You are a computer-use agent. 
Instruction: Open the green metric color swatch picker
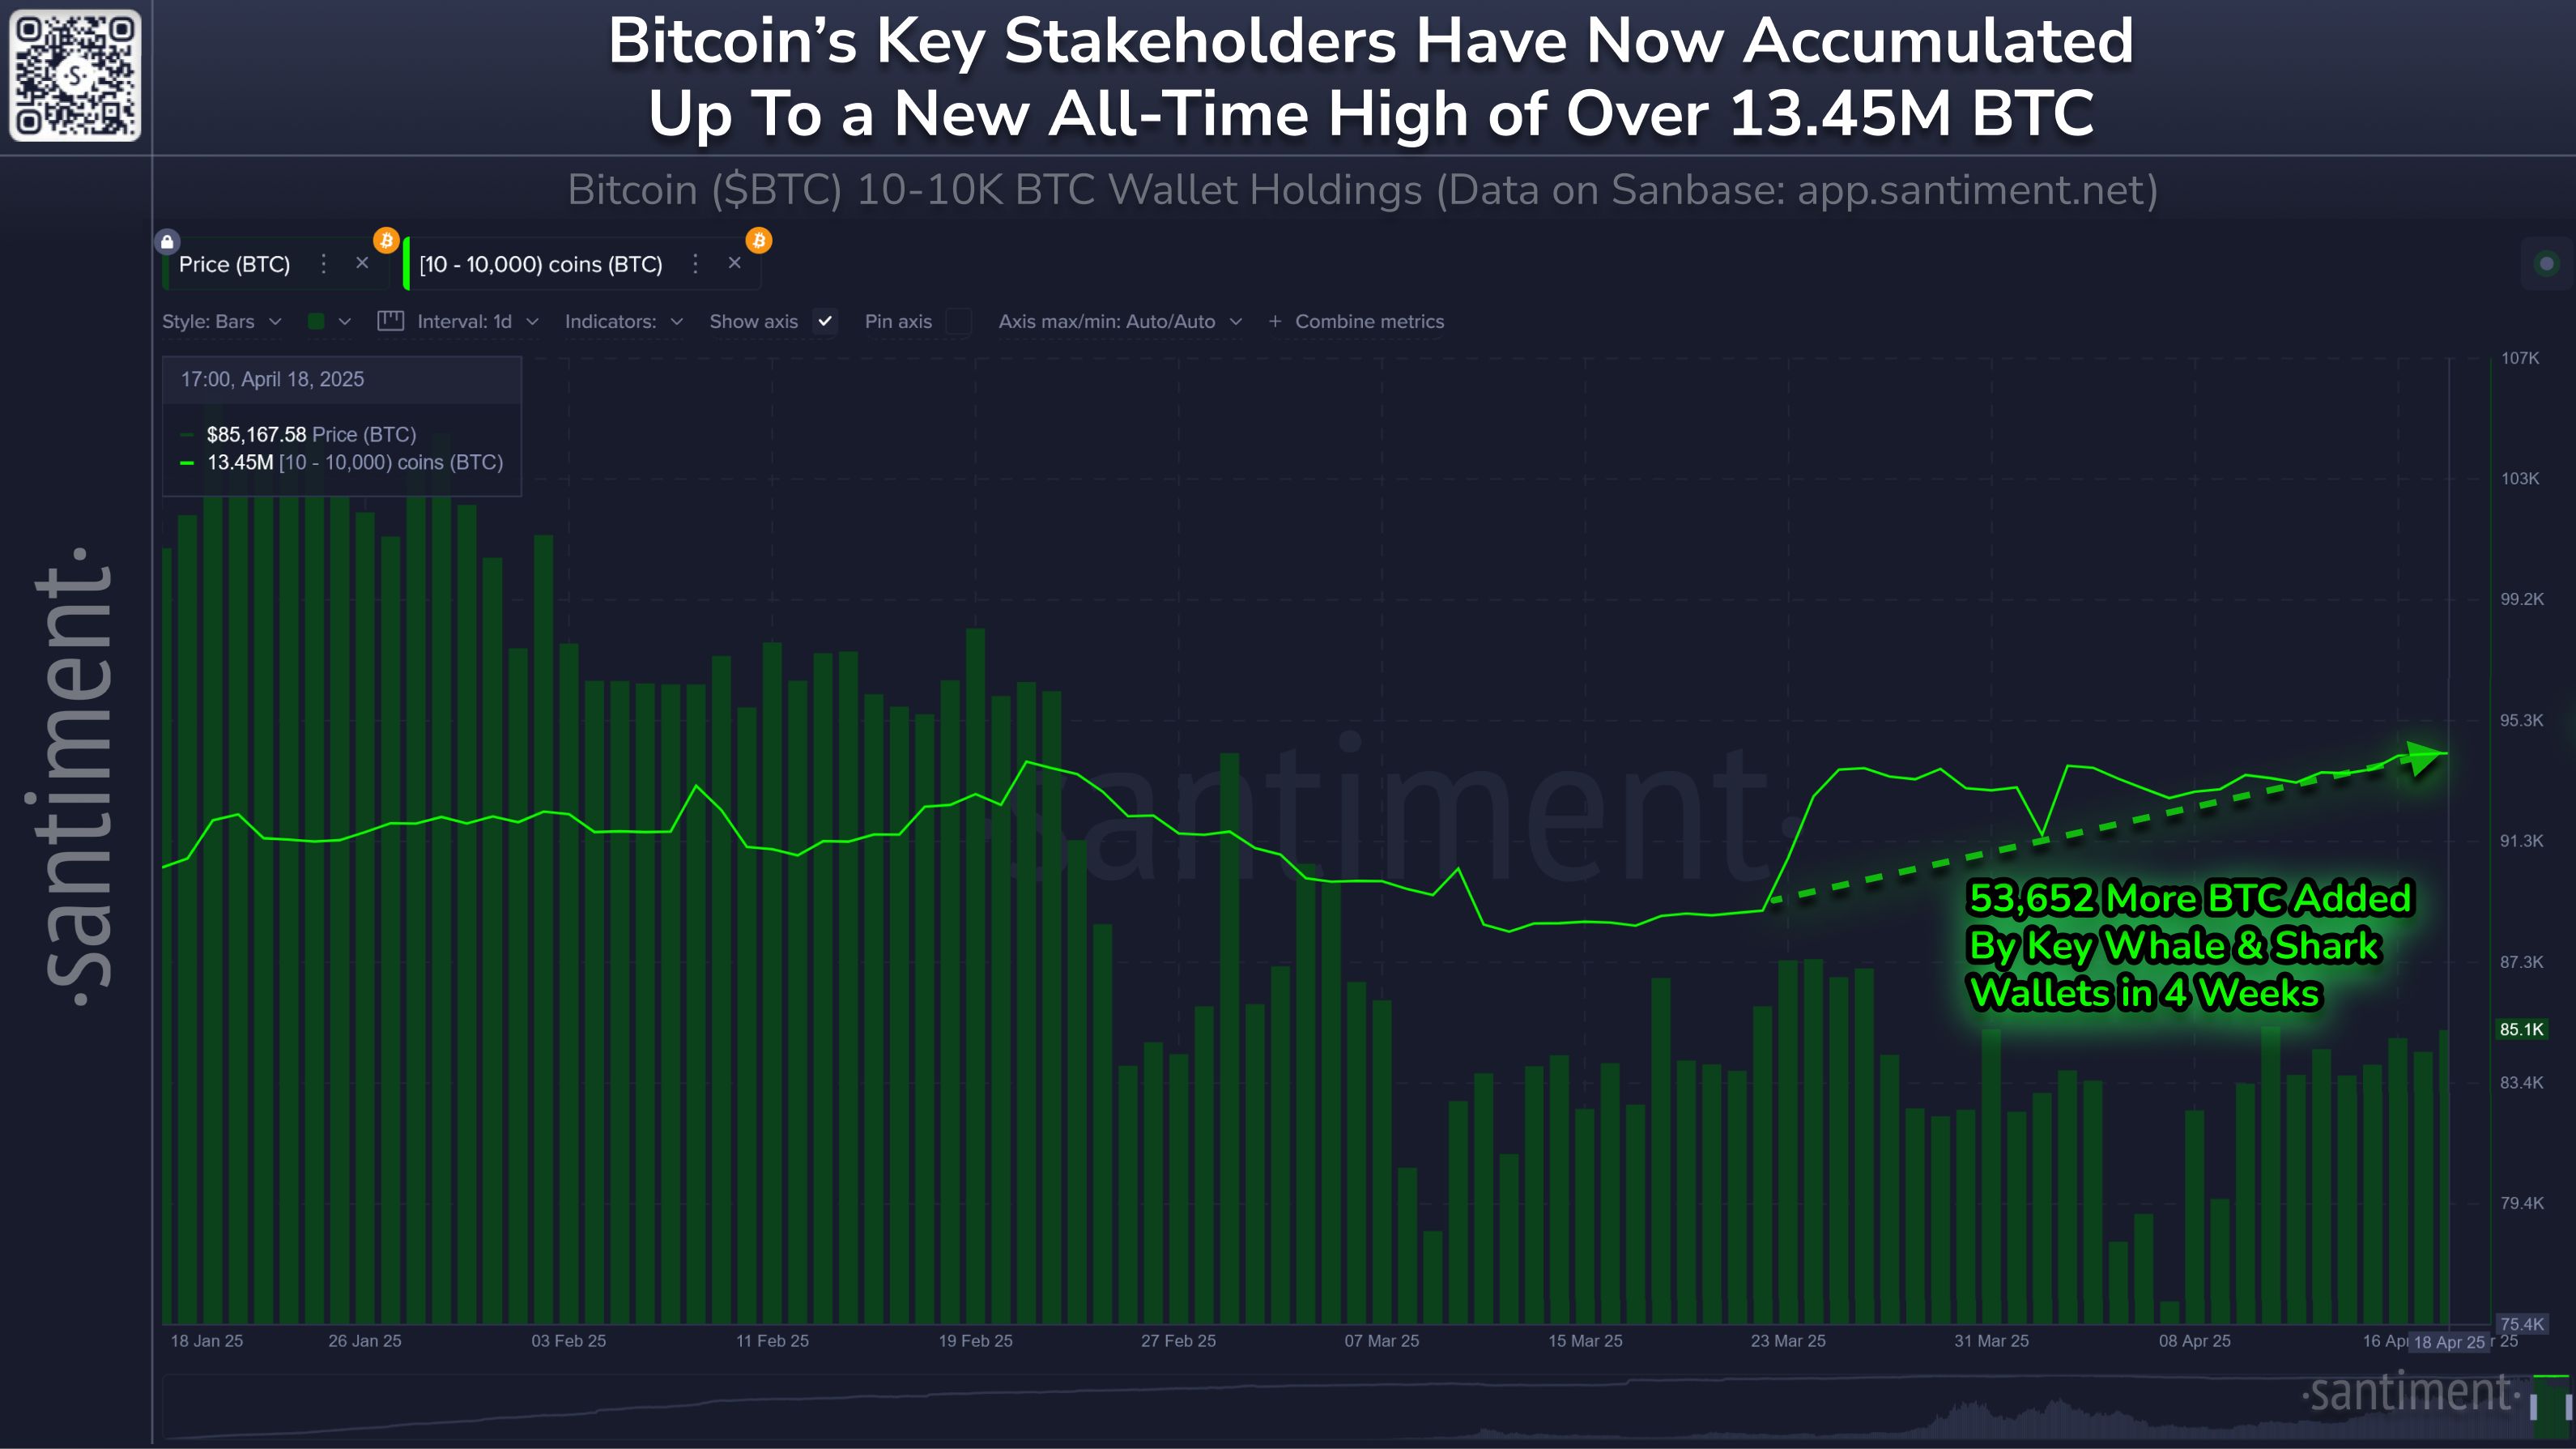click(x=315, y=322)
